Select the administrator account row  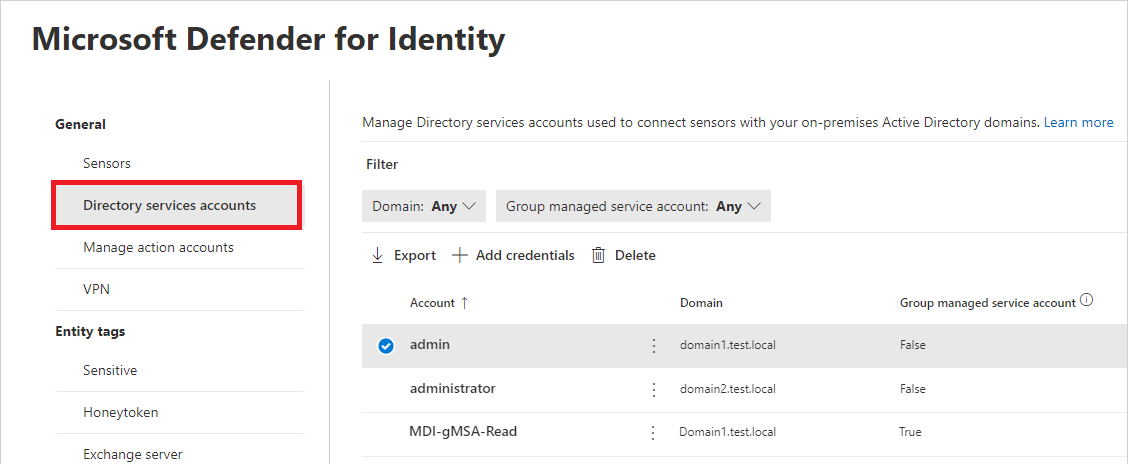tap(745, 390)
